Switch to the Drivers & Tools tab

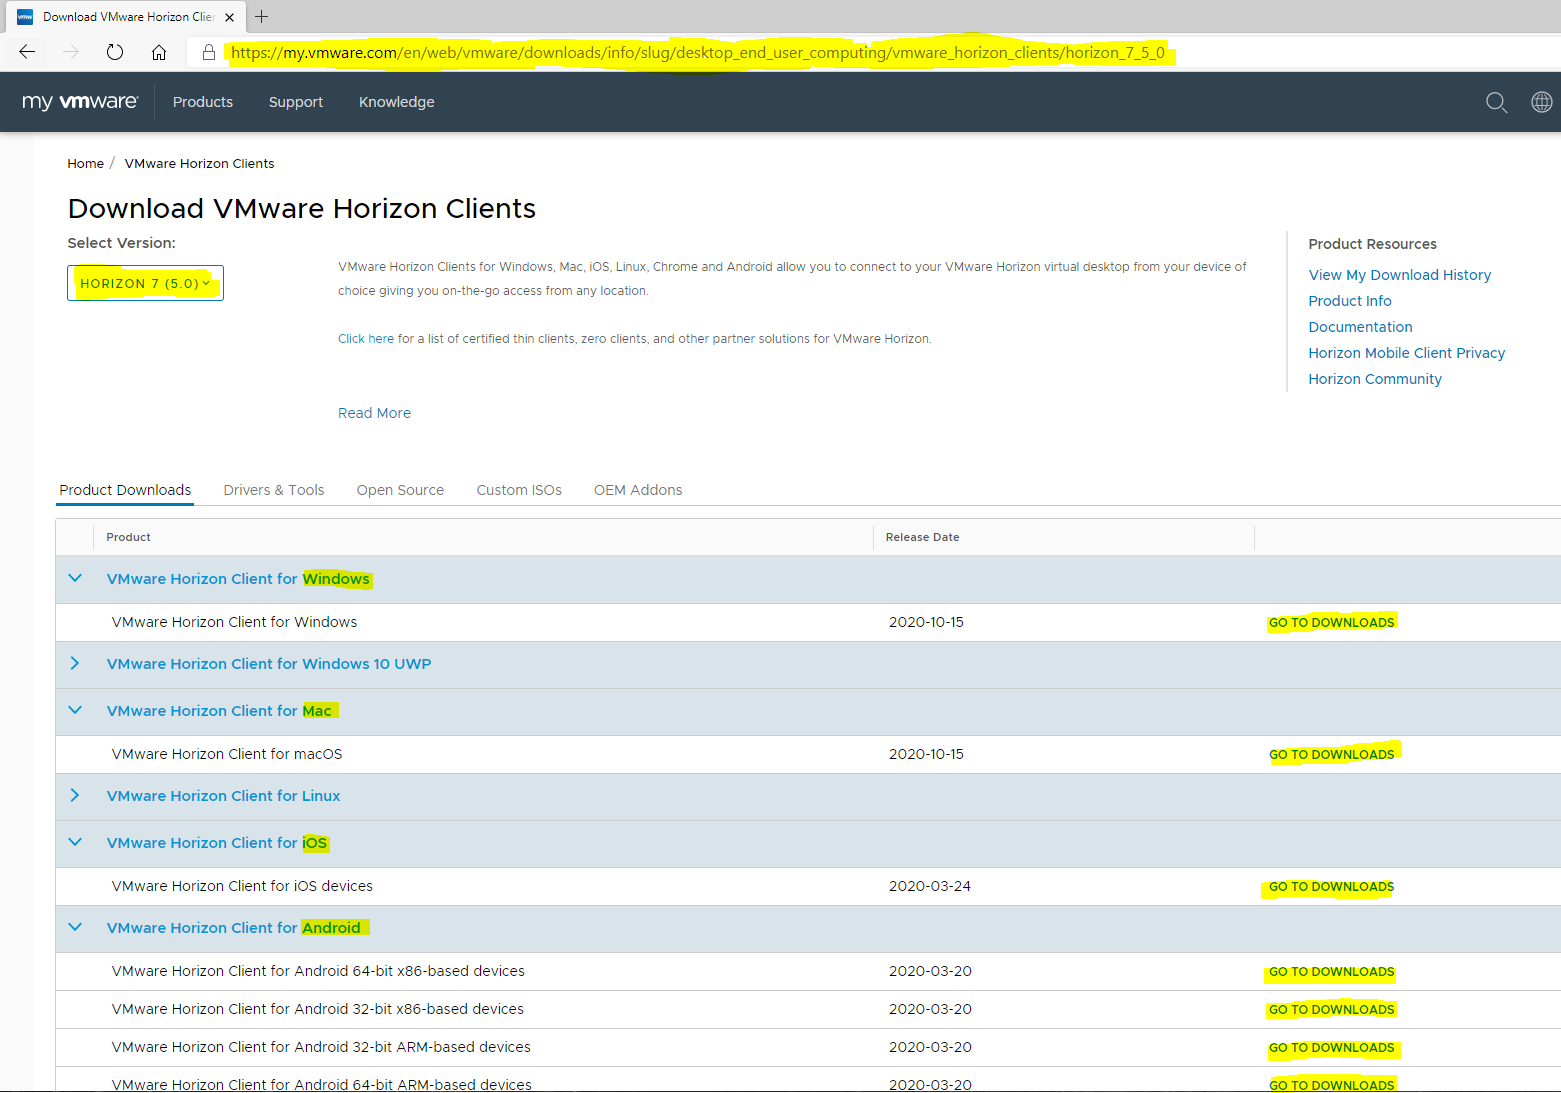click(274, 490)
